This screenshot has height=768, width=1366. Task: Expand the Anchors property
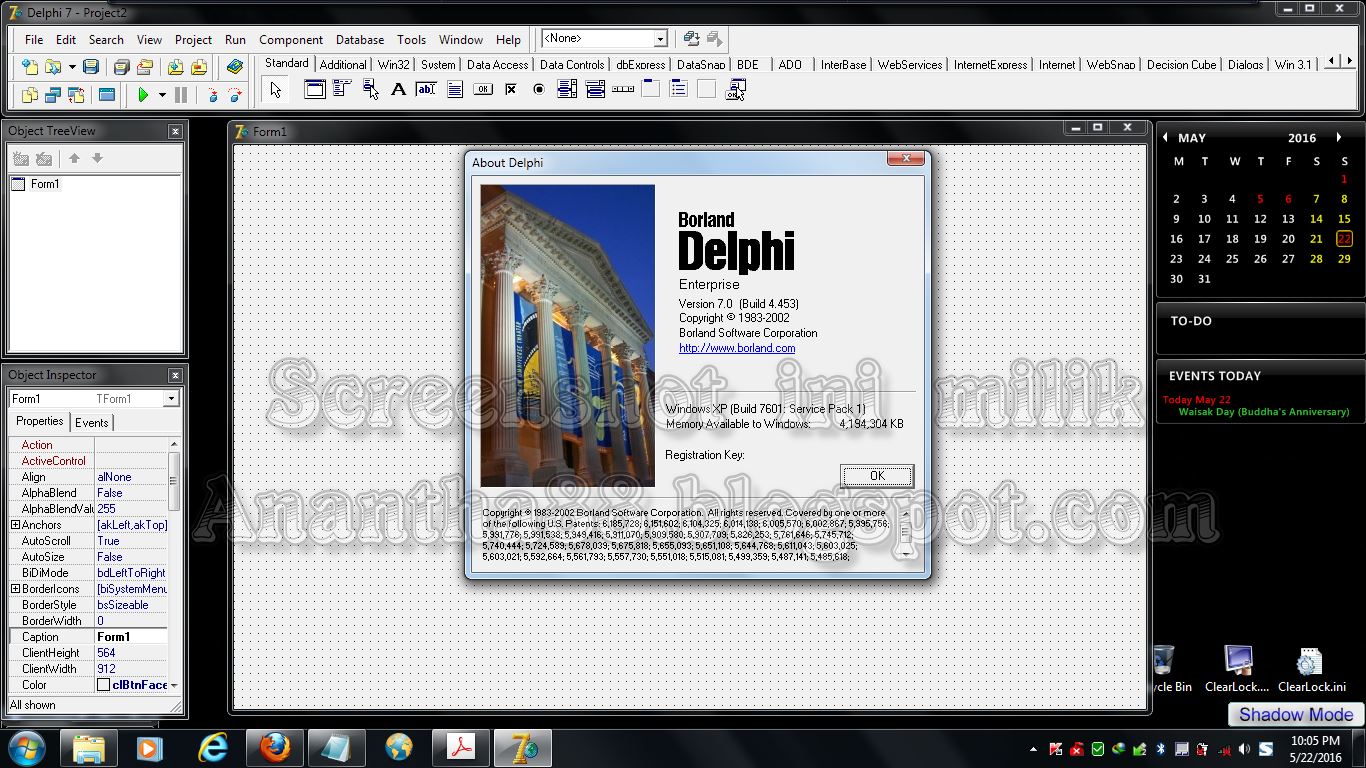coord(15,525)
